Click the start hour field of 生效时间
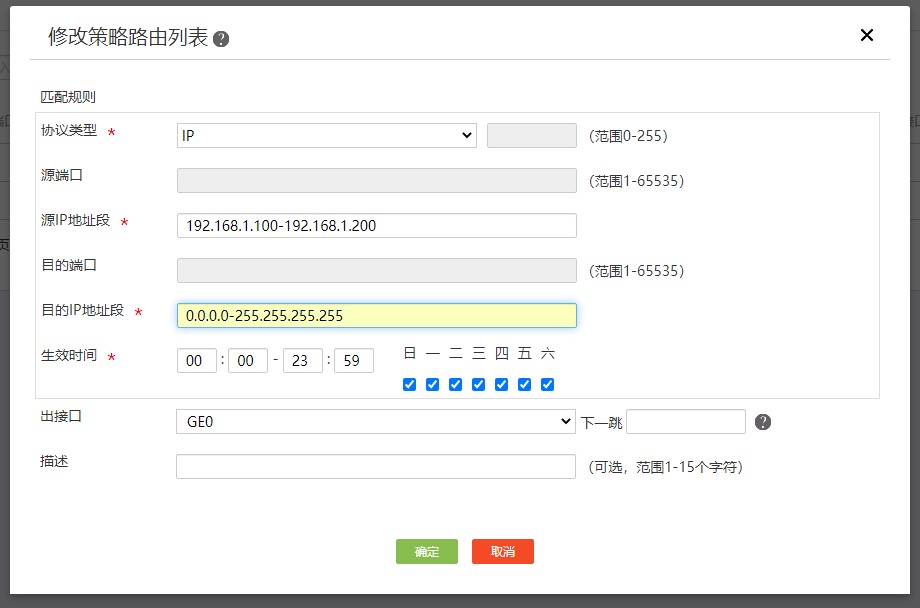The width and height of the screenshot is (920, 608). [197, 360]
